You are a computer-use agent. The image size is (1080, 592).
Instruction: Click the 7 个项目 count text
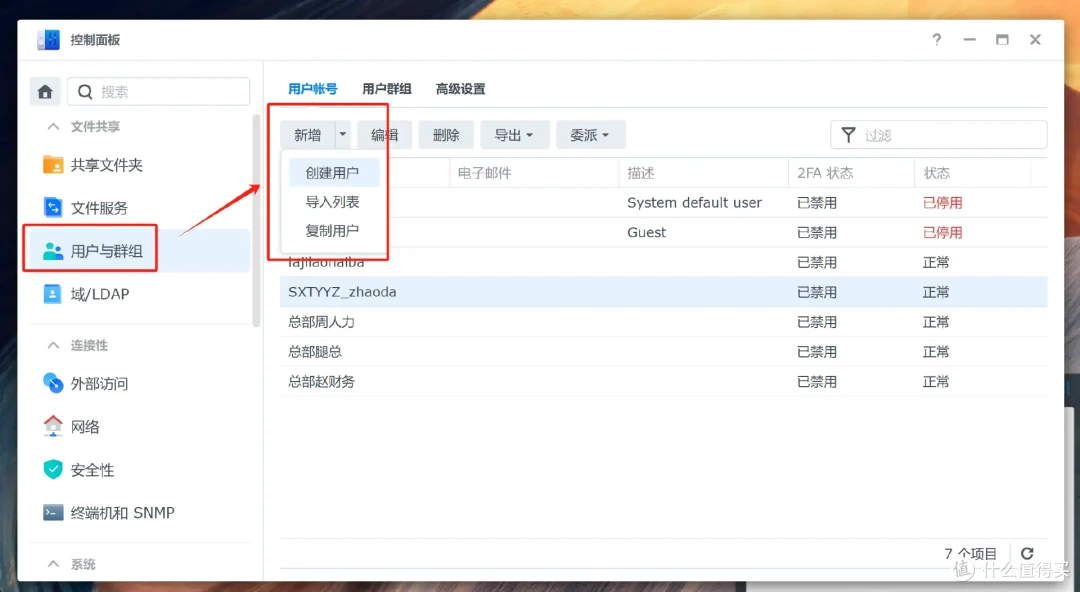click(970, 553)
